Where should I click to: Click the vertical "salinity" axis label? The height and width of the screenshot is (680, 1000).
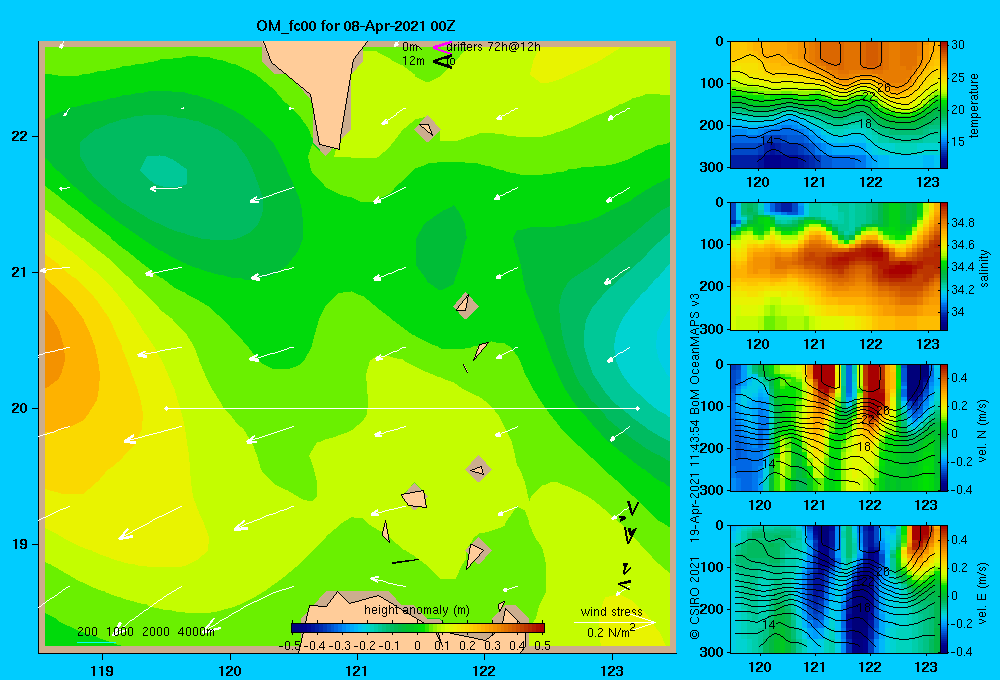(984, 268)
